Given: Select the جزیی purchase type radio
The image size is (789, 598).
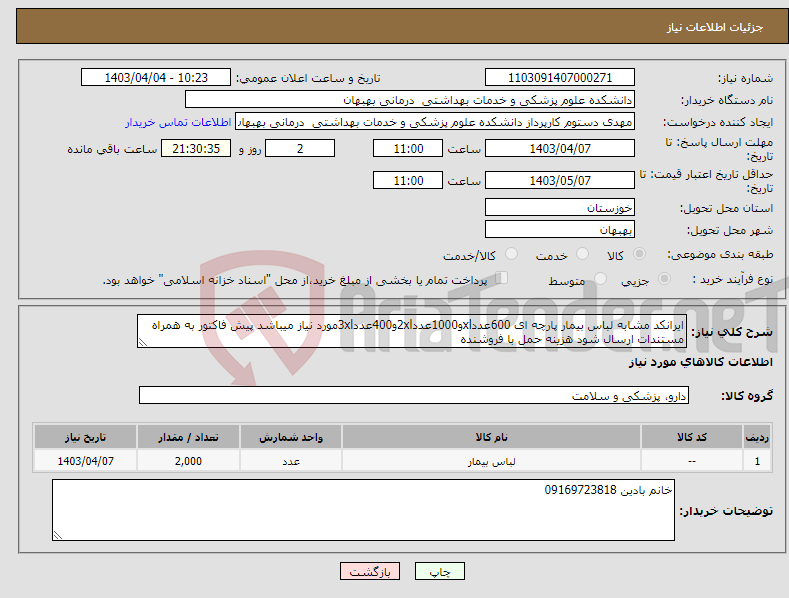Looking at the screenshot, I should point(664,279).
